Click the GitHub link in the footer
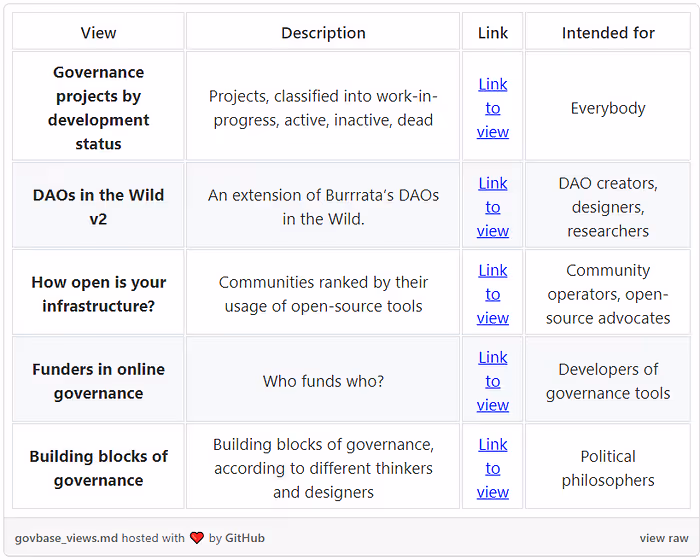This screenshot has width=700, height=560. pos(245,538)
